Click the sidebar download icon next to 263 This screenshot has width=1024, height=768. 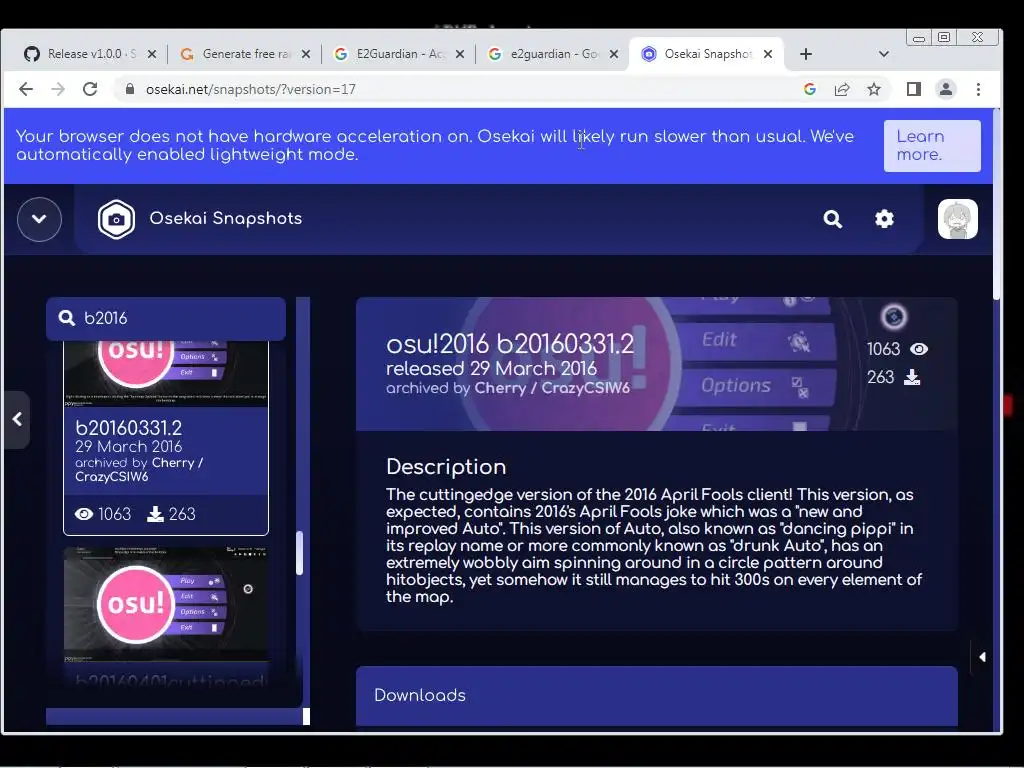pos(155,515)
